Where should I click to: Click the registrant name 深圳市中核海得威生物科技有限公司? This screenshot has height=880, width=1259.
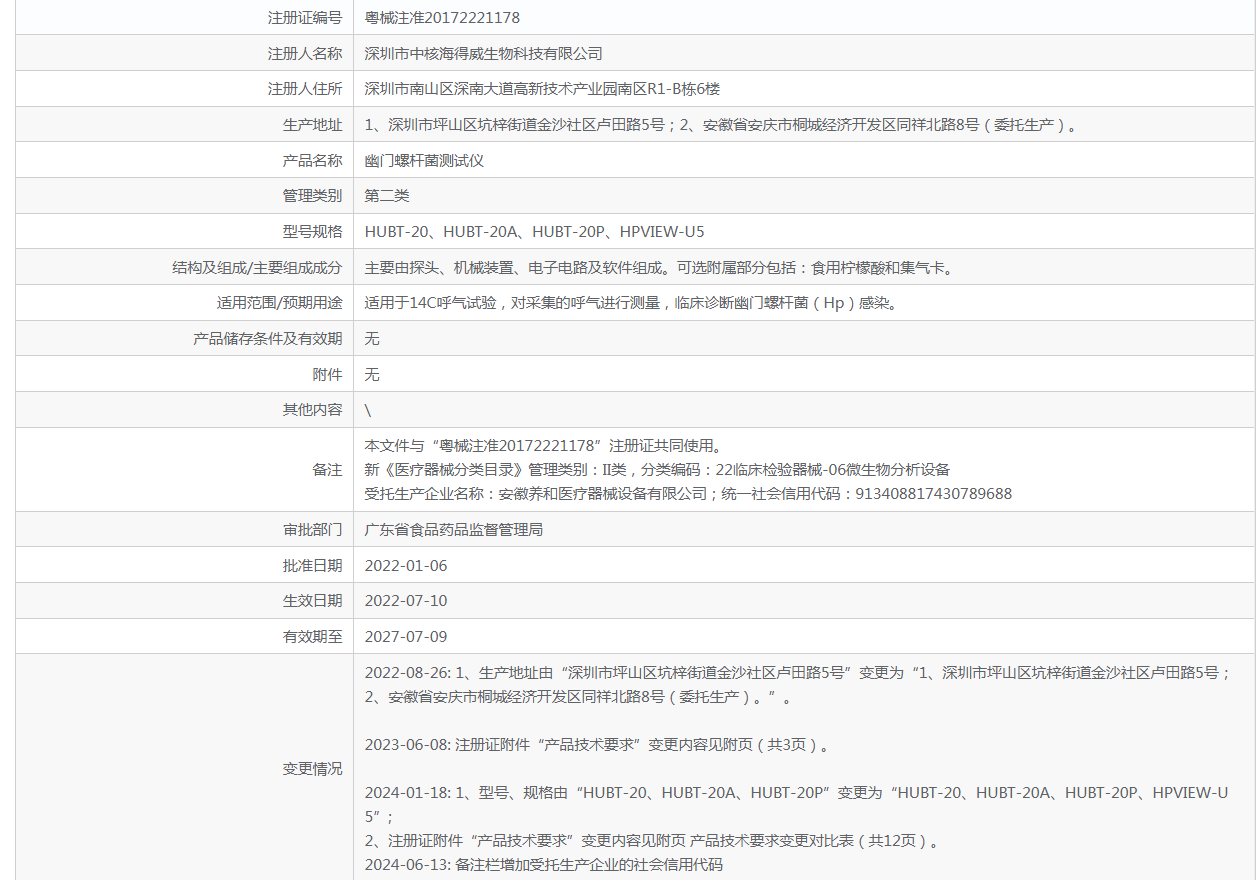tap(483, 54)
